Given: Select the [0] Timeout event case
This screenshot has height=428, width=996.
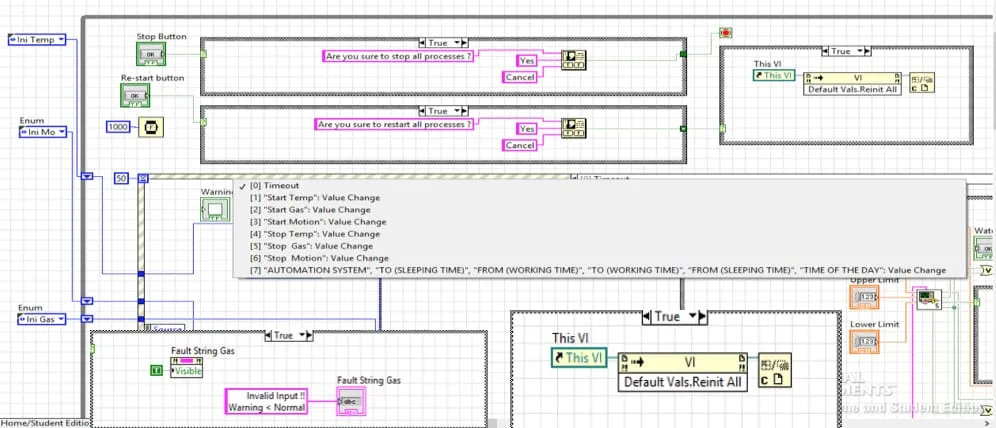Looking at the screenshot, I should click(x=273, y=186).
